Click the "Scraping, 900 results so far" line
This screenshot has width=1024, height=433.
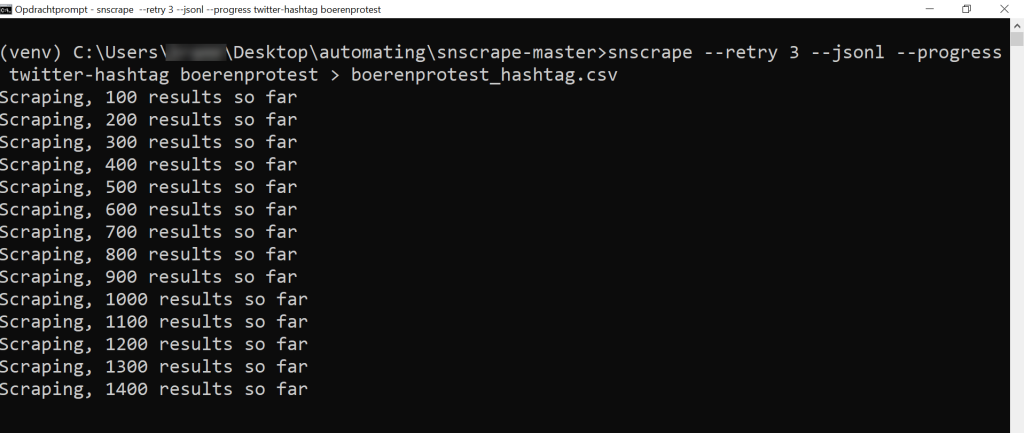(x=148, y=277)
